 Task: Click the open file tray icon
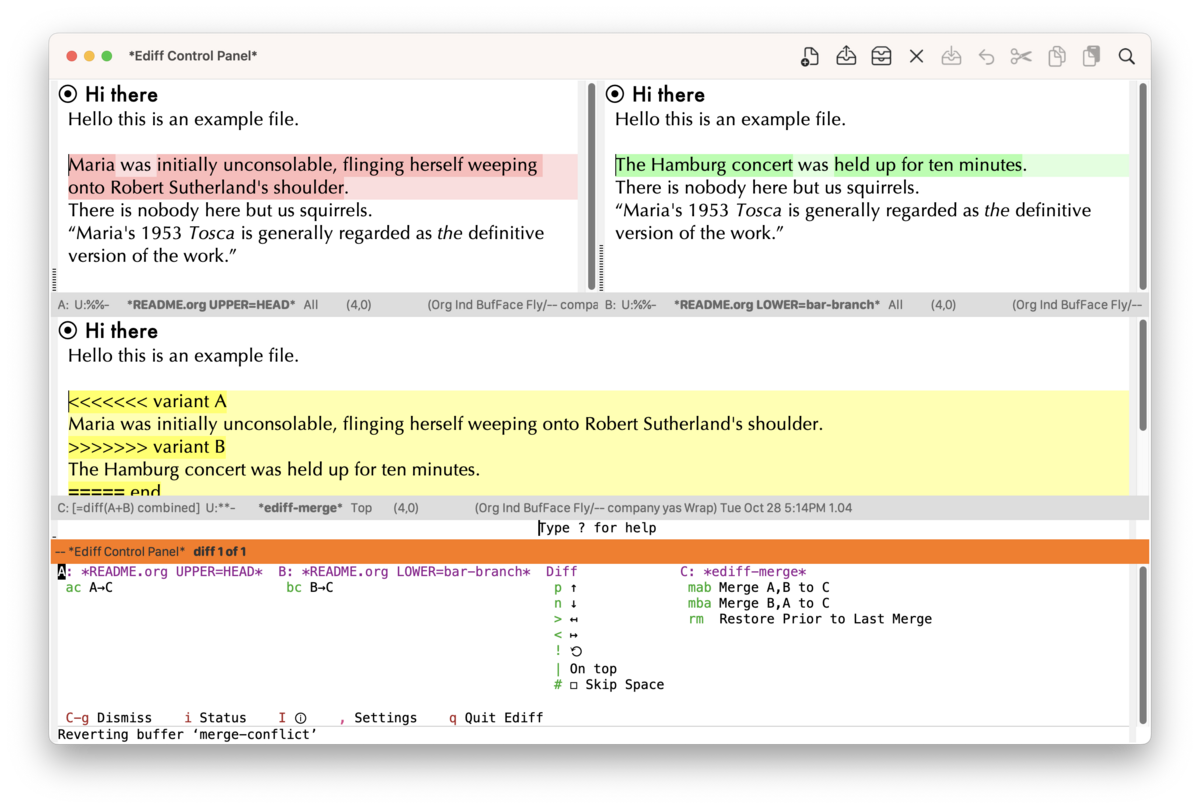846,57
